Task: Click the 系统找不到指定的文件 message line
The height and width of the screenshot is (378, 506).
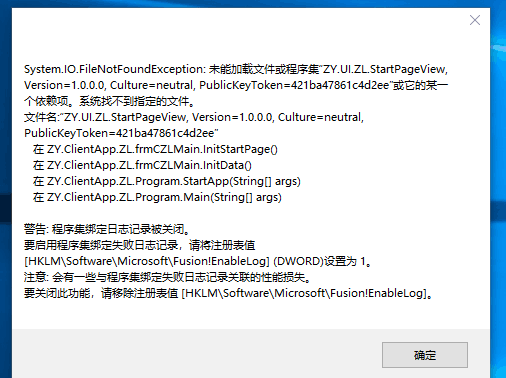Action: (109, 101)
